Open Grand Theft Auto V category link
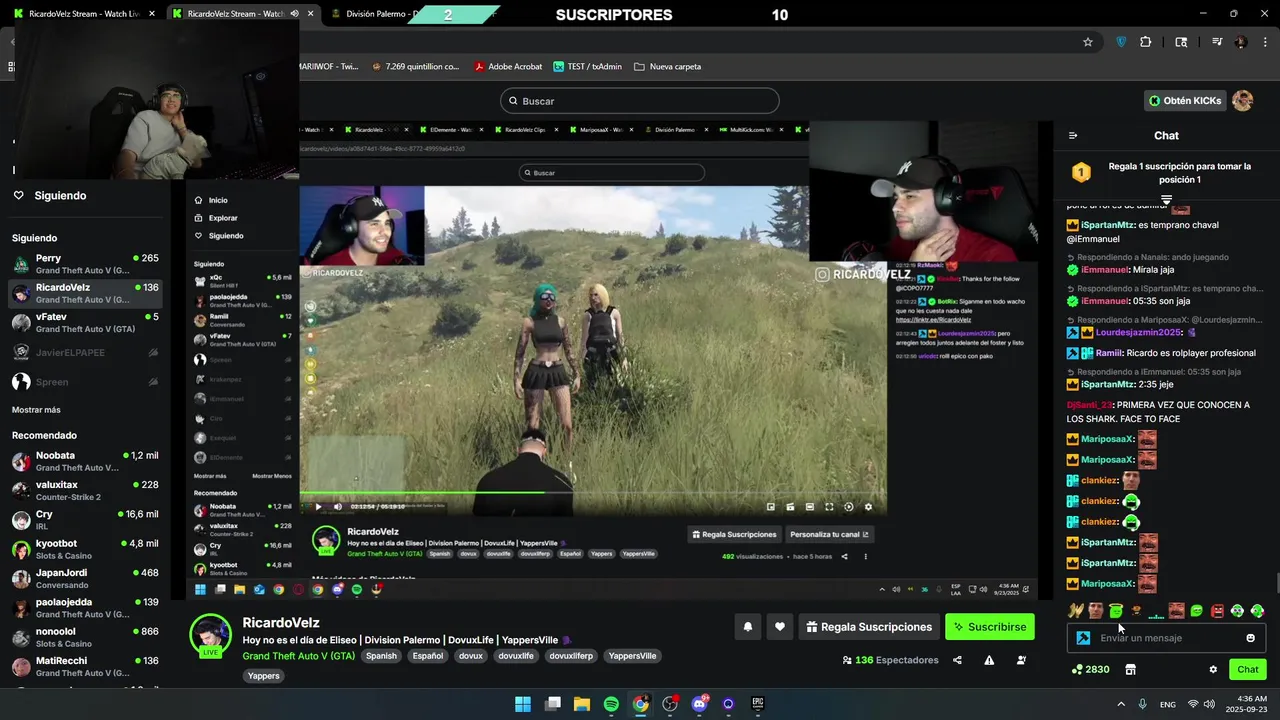The width and height of the screenshot is (1280, 720). tap(299, 656)
